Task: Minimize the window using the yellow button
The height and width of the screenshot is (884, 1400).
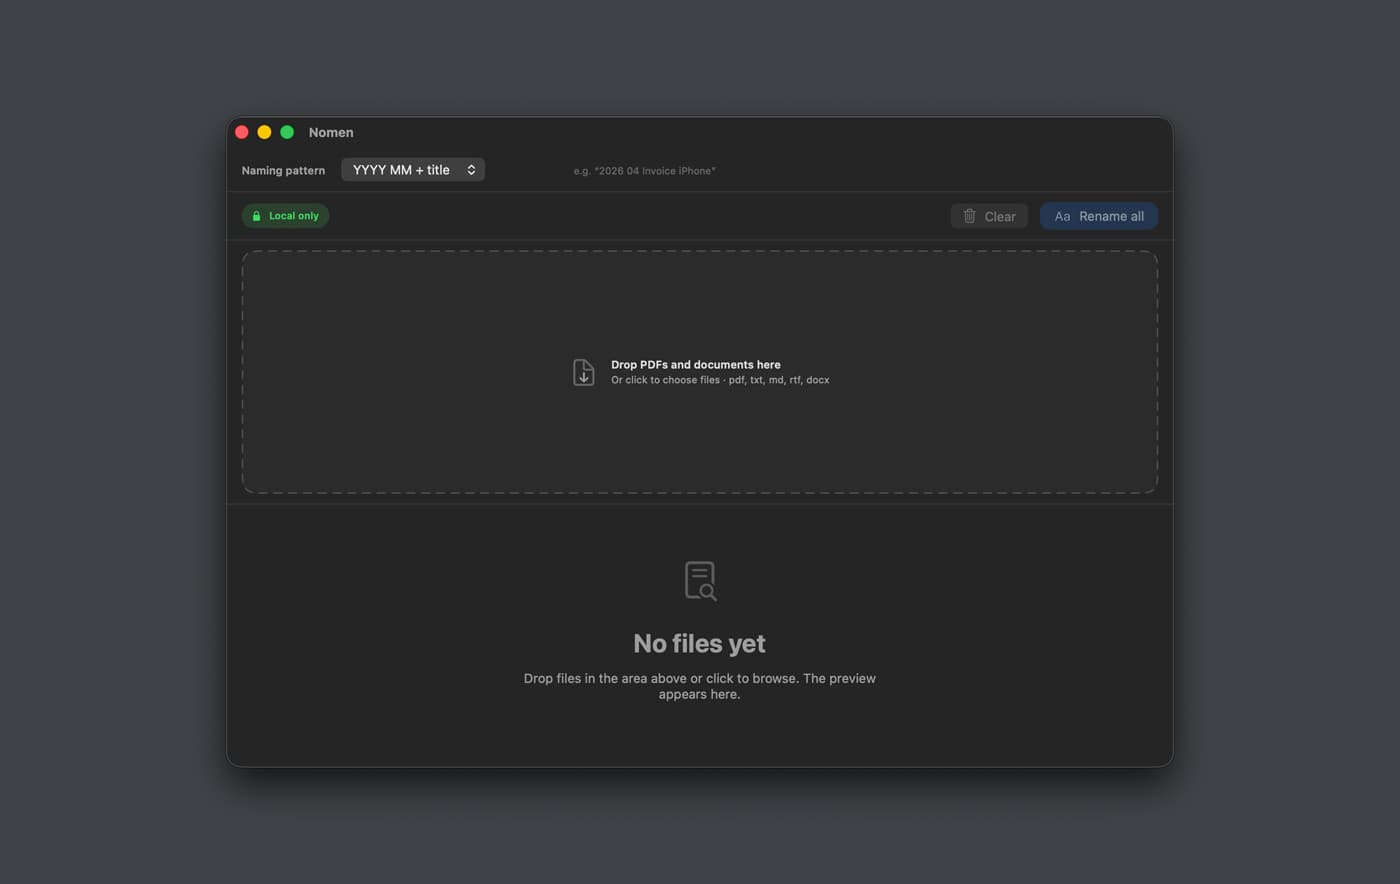Action: coord(264,132)
